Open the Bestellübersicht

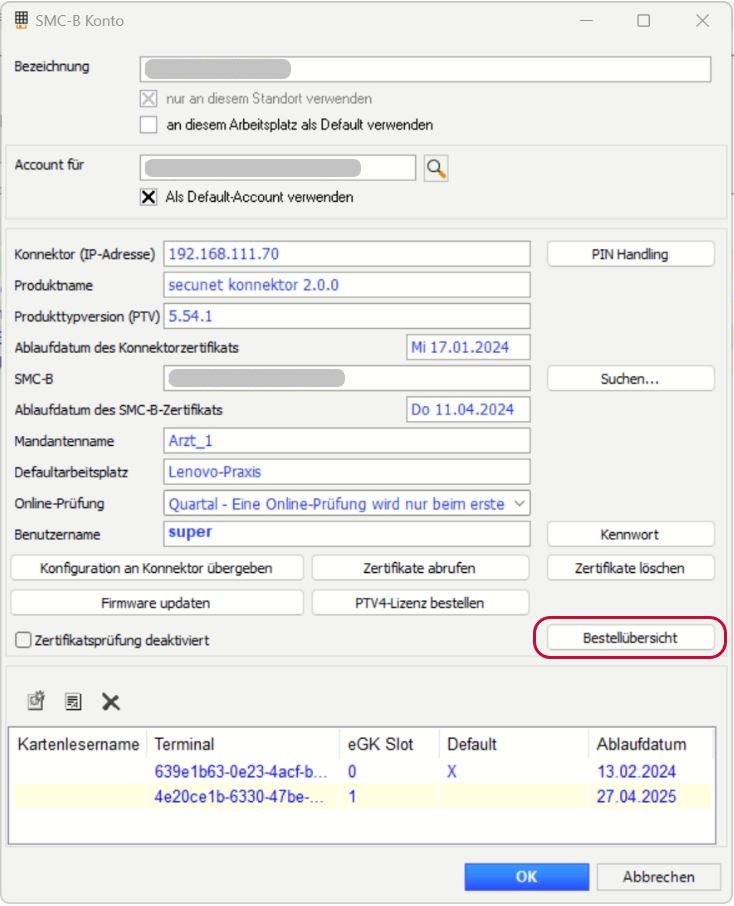pyautogui.click(x=630, y=638)
